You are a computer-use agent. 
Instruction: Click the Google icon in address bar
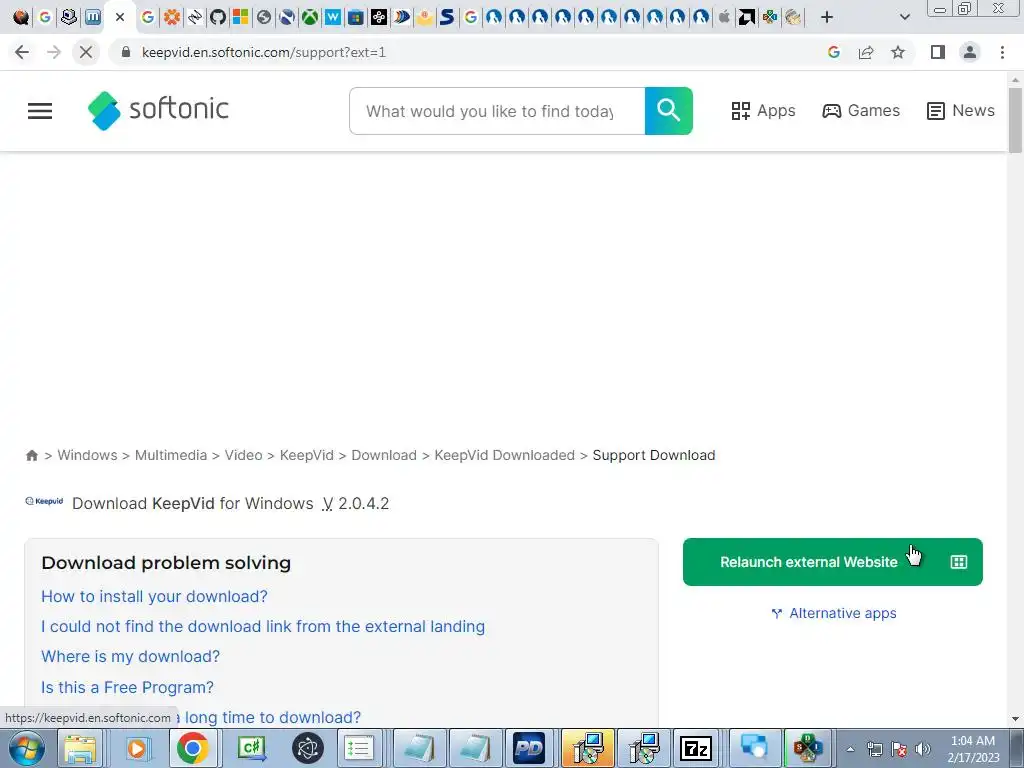click(833, 52)
